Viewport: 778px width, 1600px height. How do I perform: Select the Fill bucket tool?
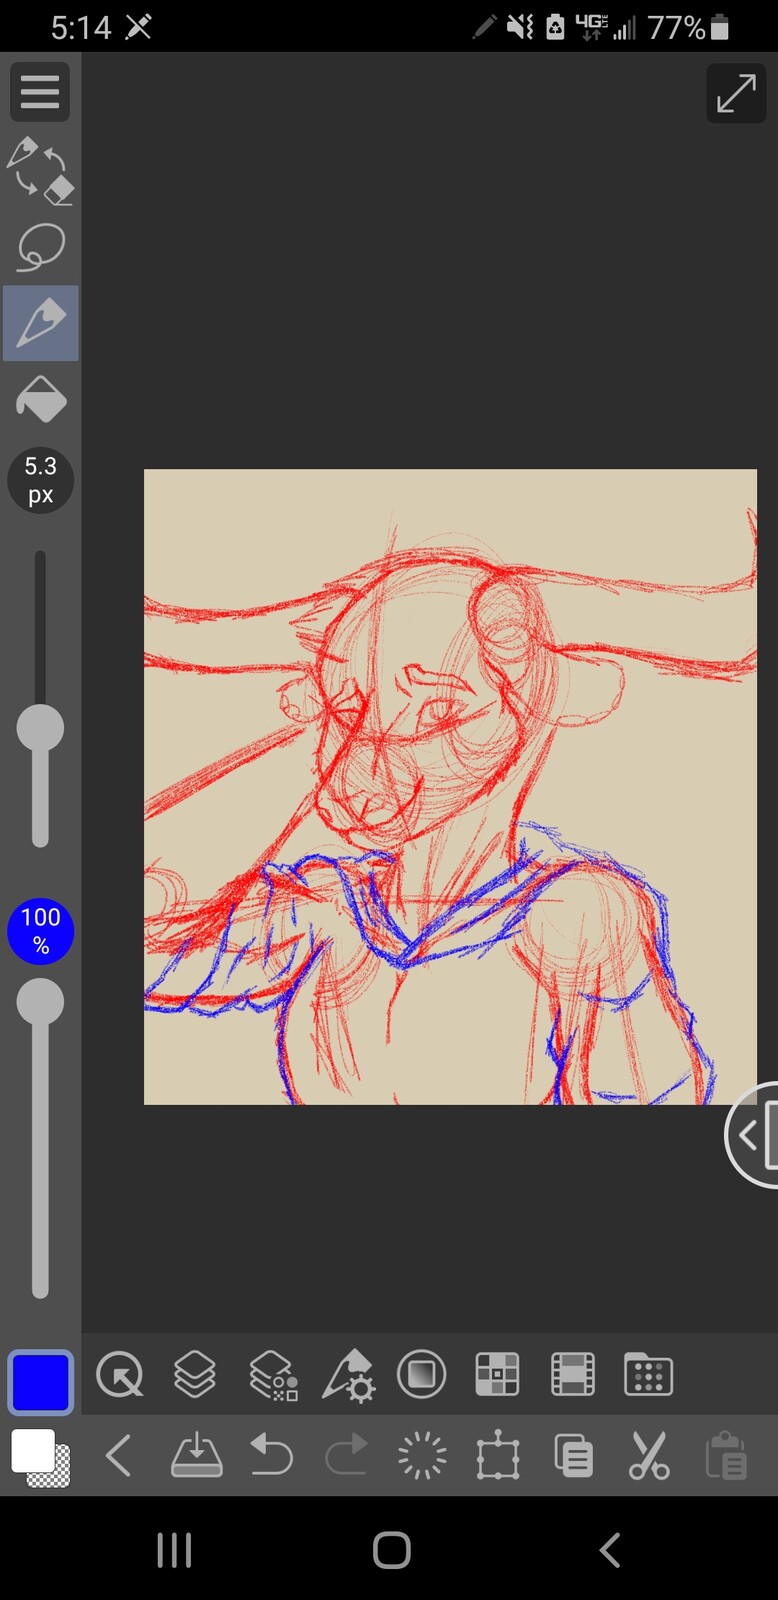[40, 399]
